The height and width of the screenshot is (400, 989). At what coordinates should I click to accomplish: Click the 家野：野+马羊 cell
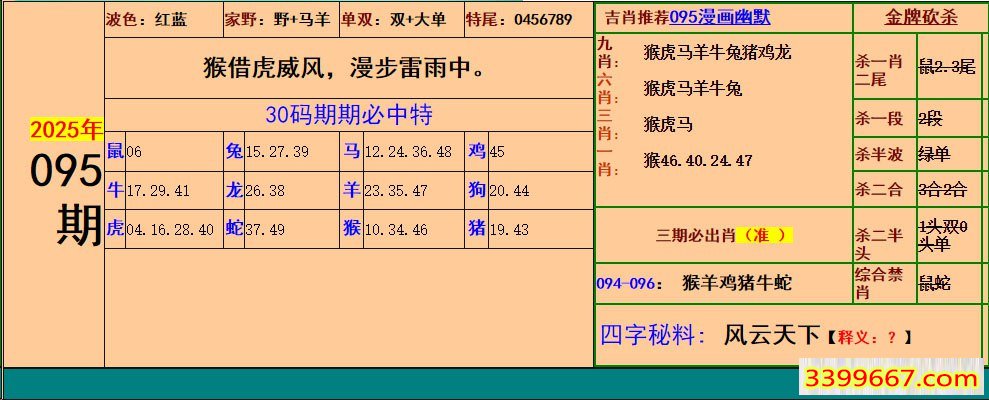pyautogui.click(x=278, y=19)
